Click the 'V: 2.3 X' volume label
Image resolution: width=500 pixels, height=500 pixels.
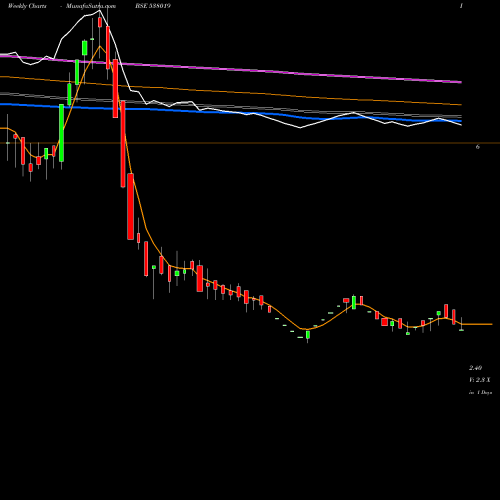tap(480, 380)
